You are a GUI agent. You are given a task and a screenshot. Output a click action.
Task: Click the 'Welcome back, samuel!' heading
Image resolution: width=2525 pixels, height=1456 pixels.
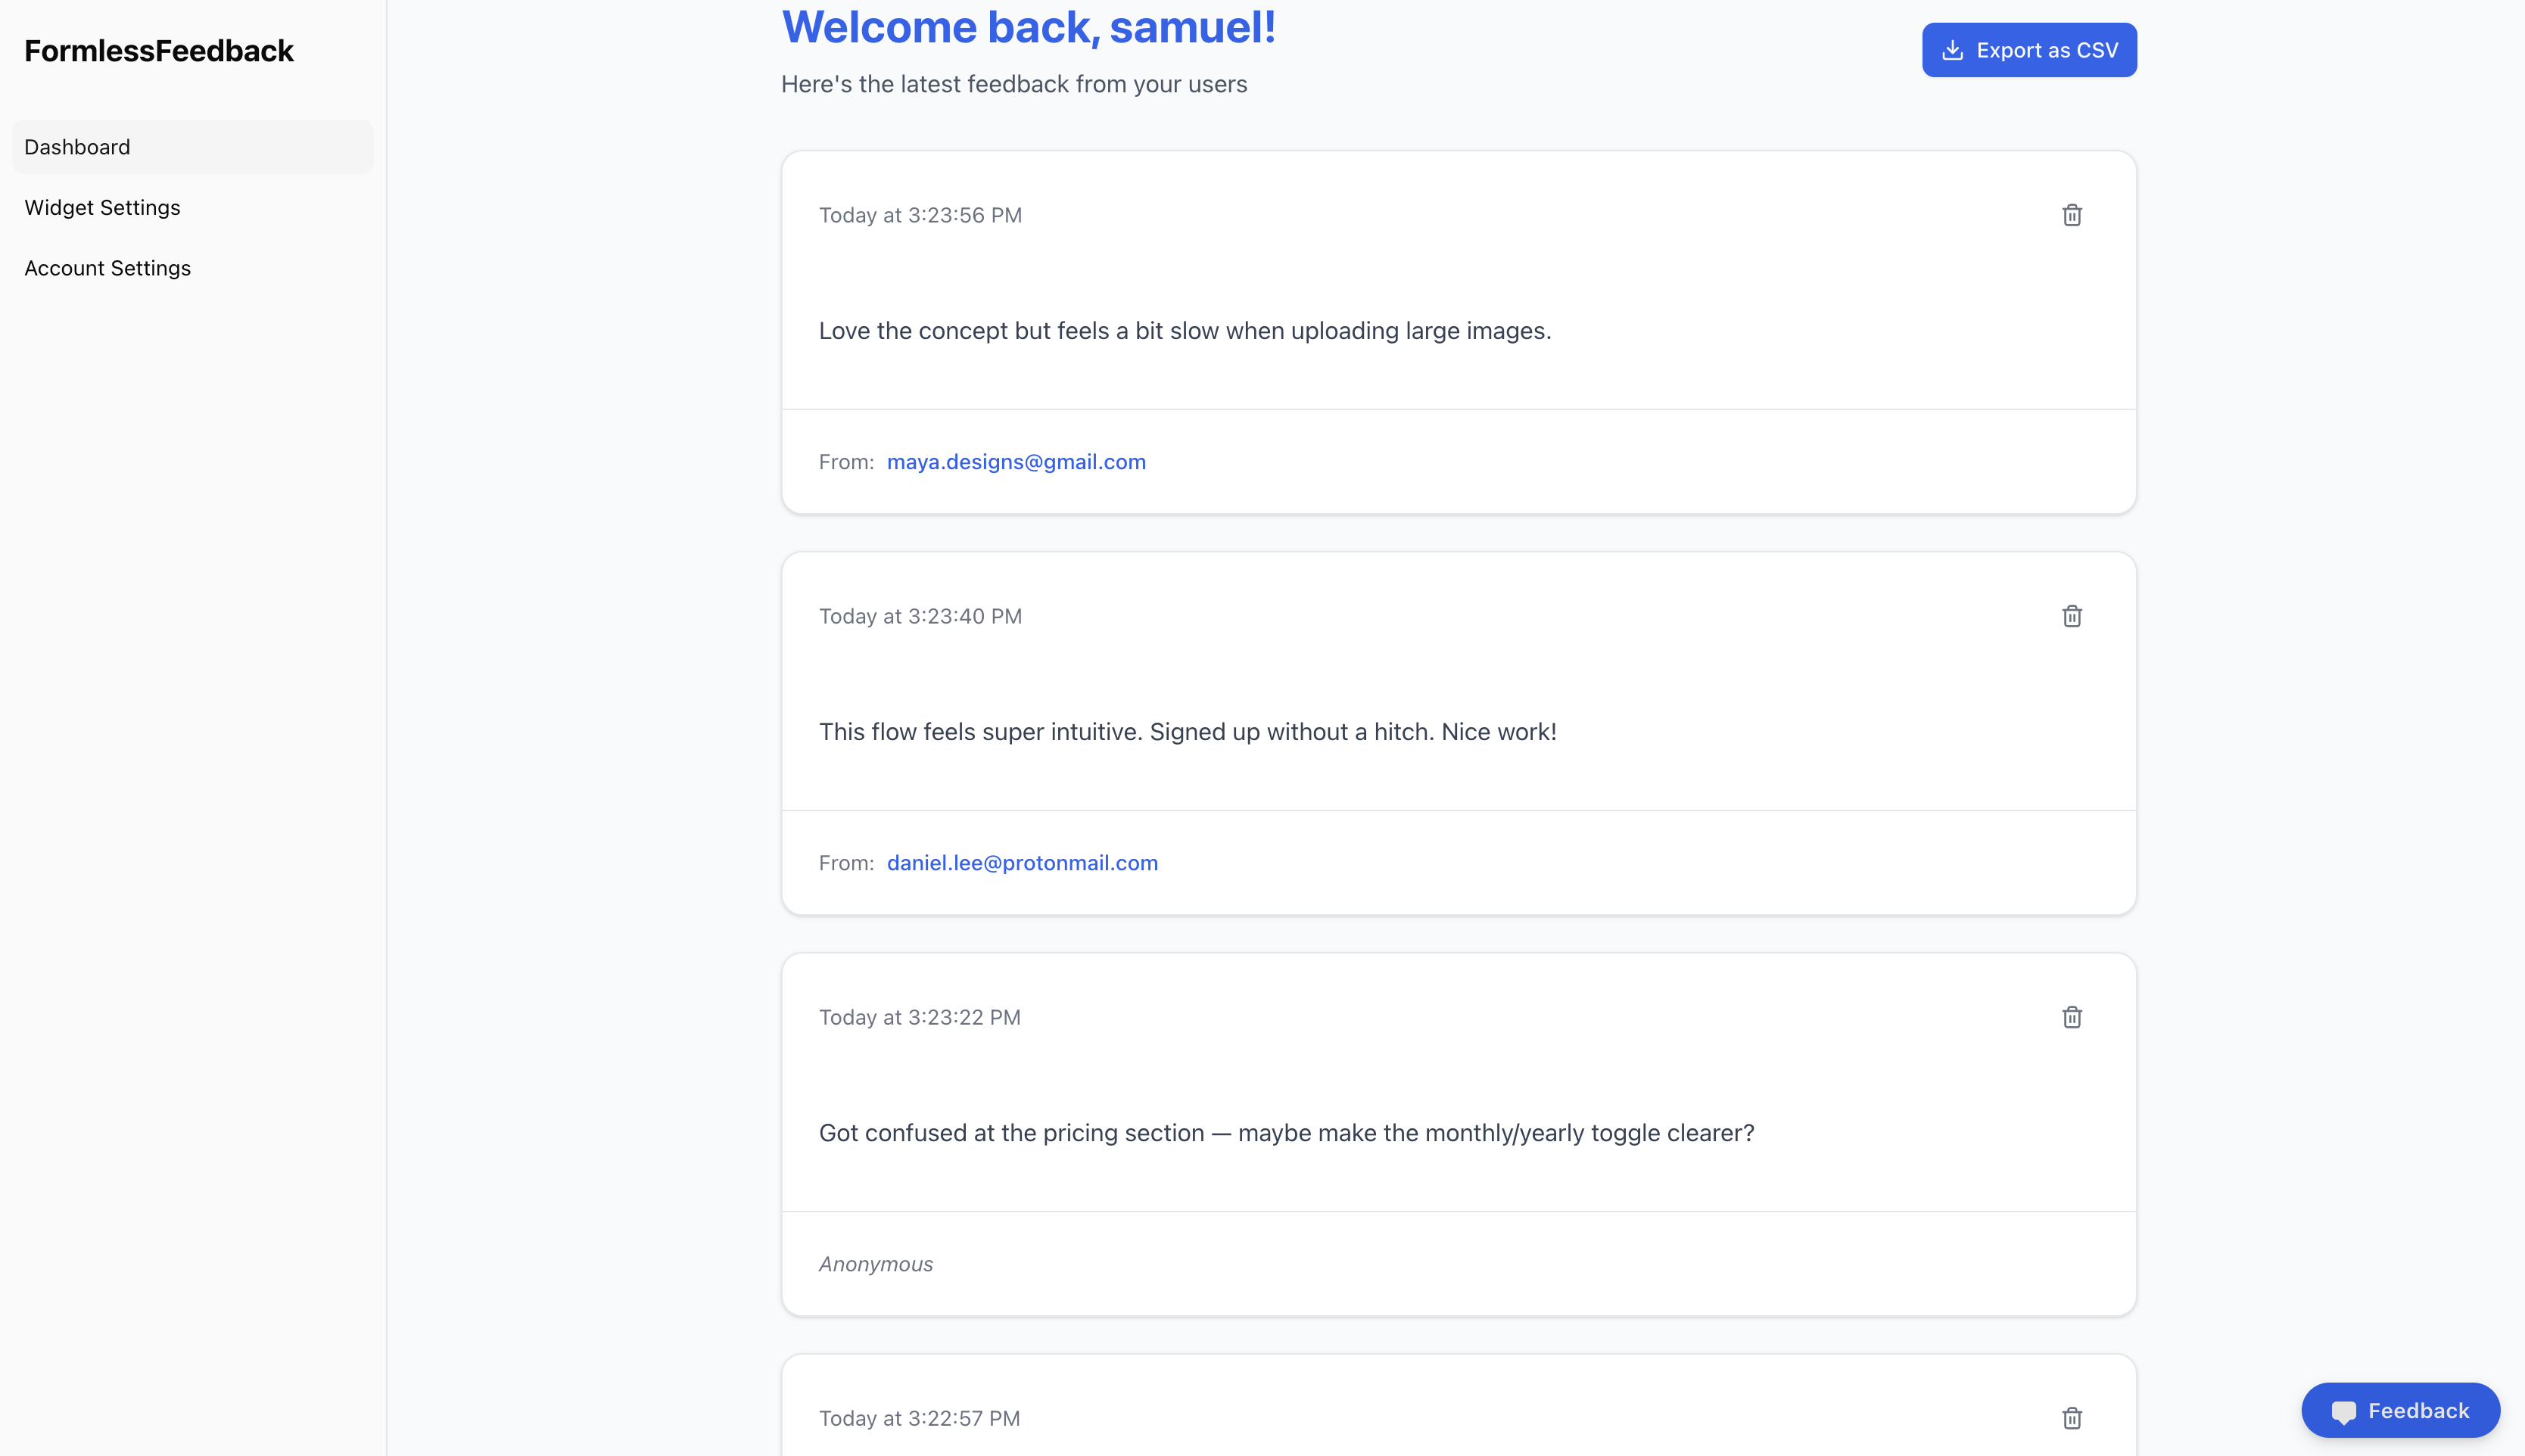(1029, 27)
